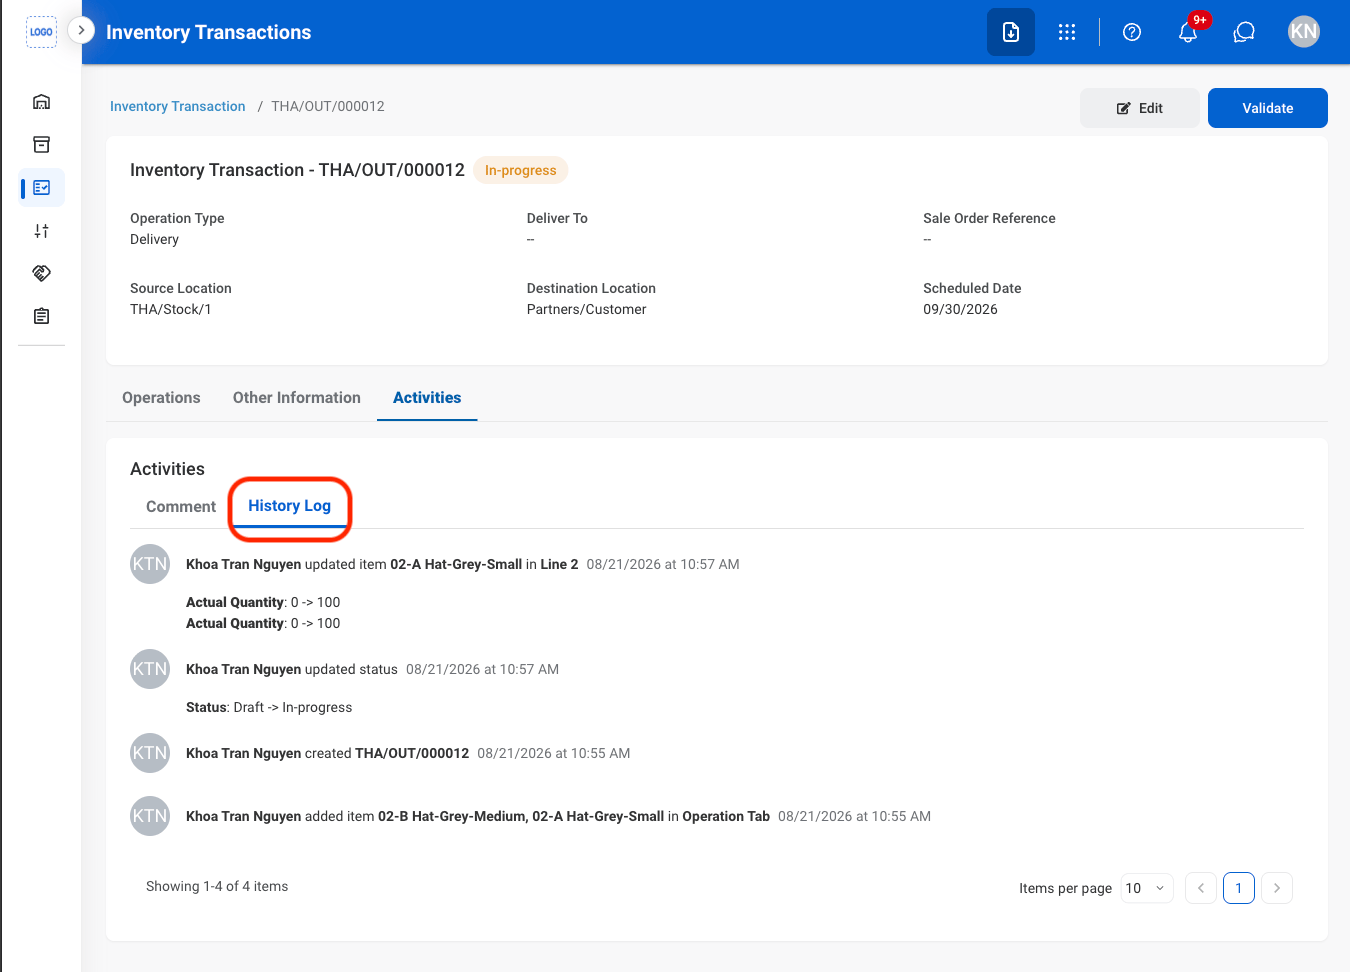Open the items per page dropdown
This screenshot has height=972, width=1350.
[x=1147, y=888]
